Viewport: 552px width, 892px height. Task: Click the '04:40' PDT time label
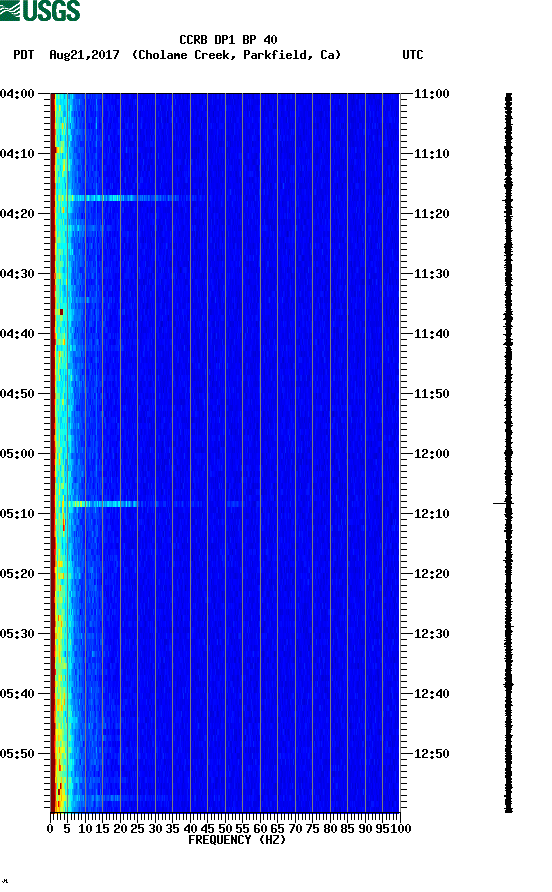pos(18,334)
